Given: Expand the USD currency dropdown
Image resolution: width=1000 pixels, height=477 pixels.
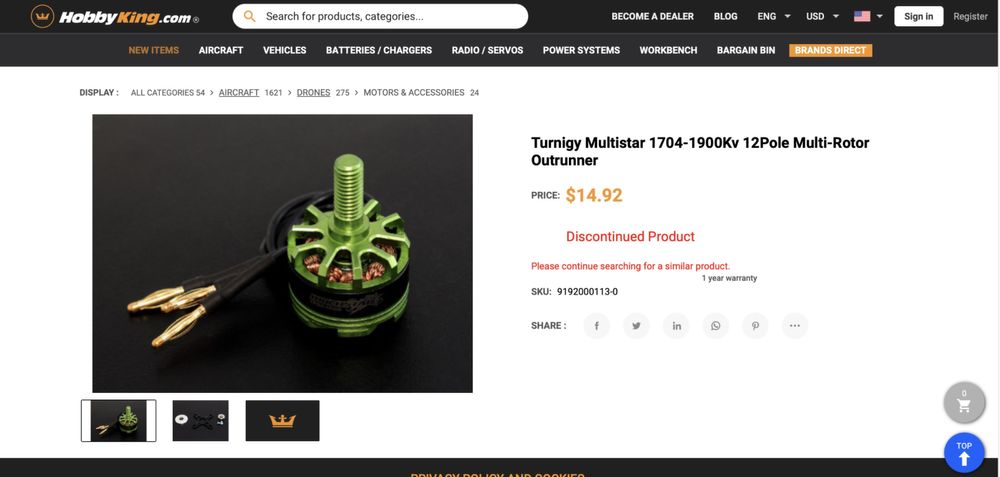Looking at the screenshot, I should (x=822, y=17).
